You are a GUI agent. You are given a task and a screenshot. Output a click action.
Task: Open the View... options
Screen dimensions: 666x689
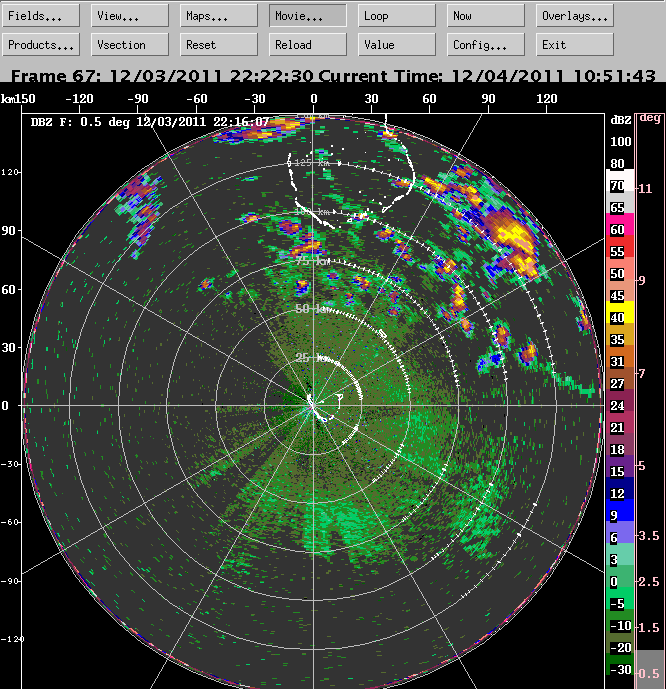(130, 16)
